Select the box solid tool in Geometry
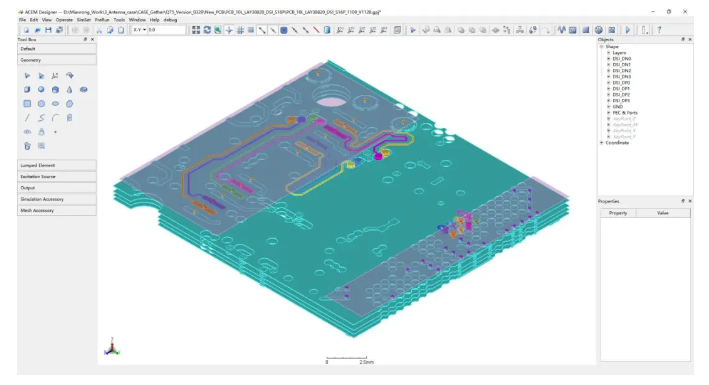 coord(27,90)
